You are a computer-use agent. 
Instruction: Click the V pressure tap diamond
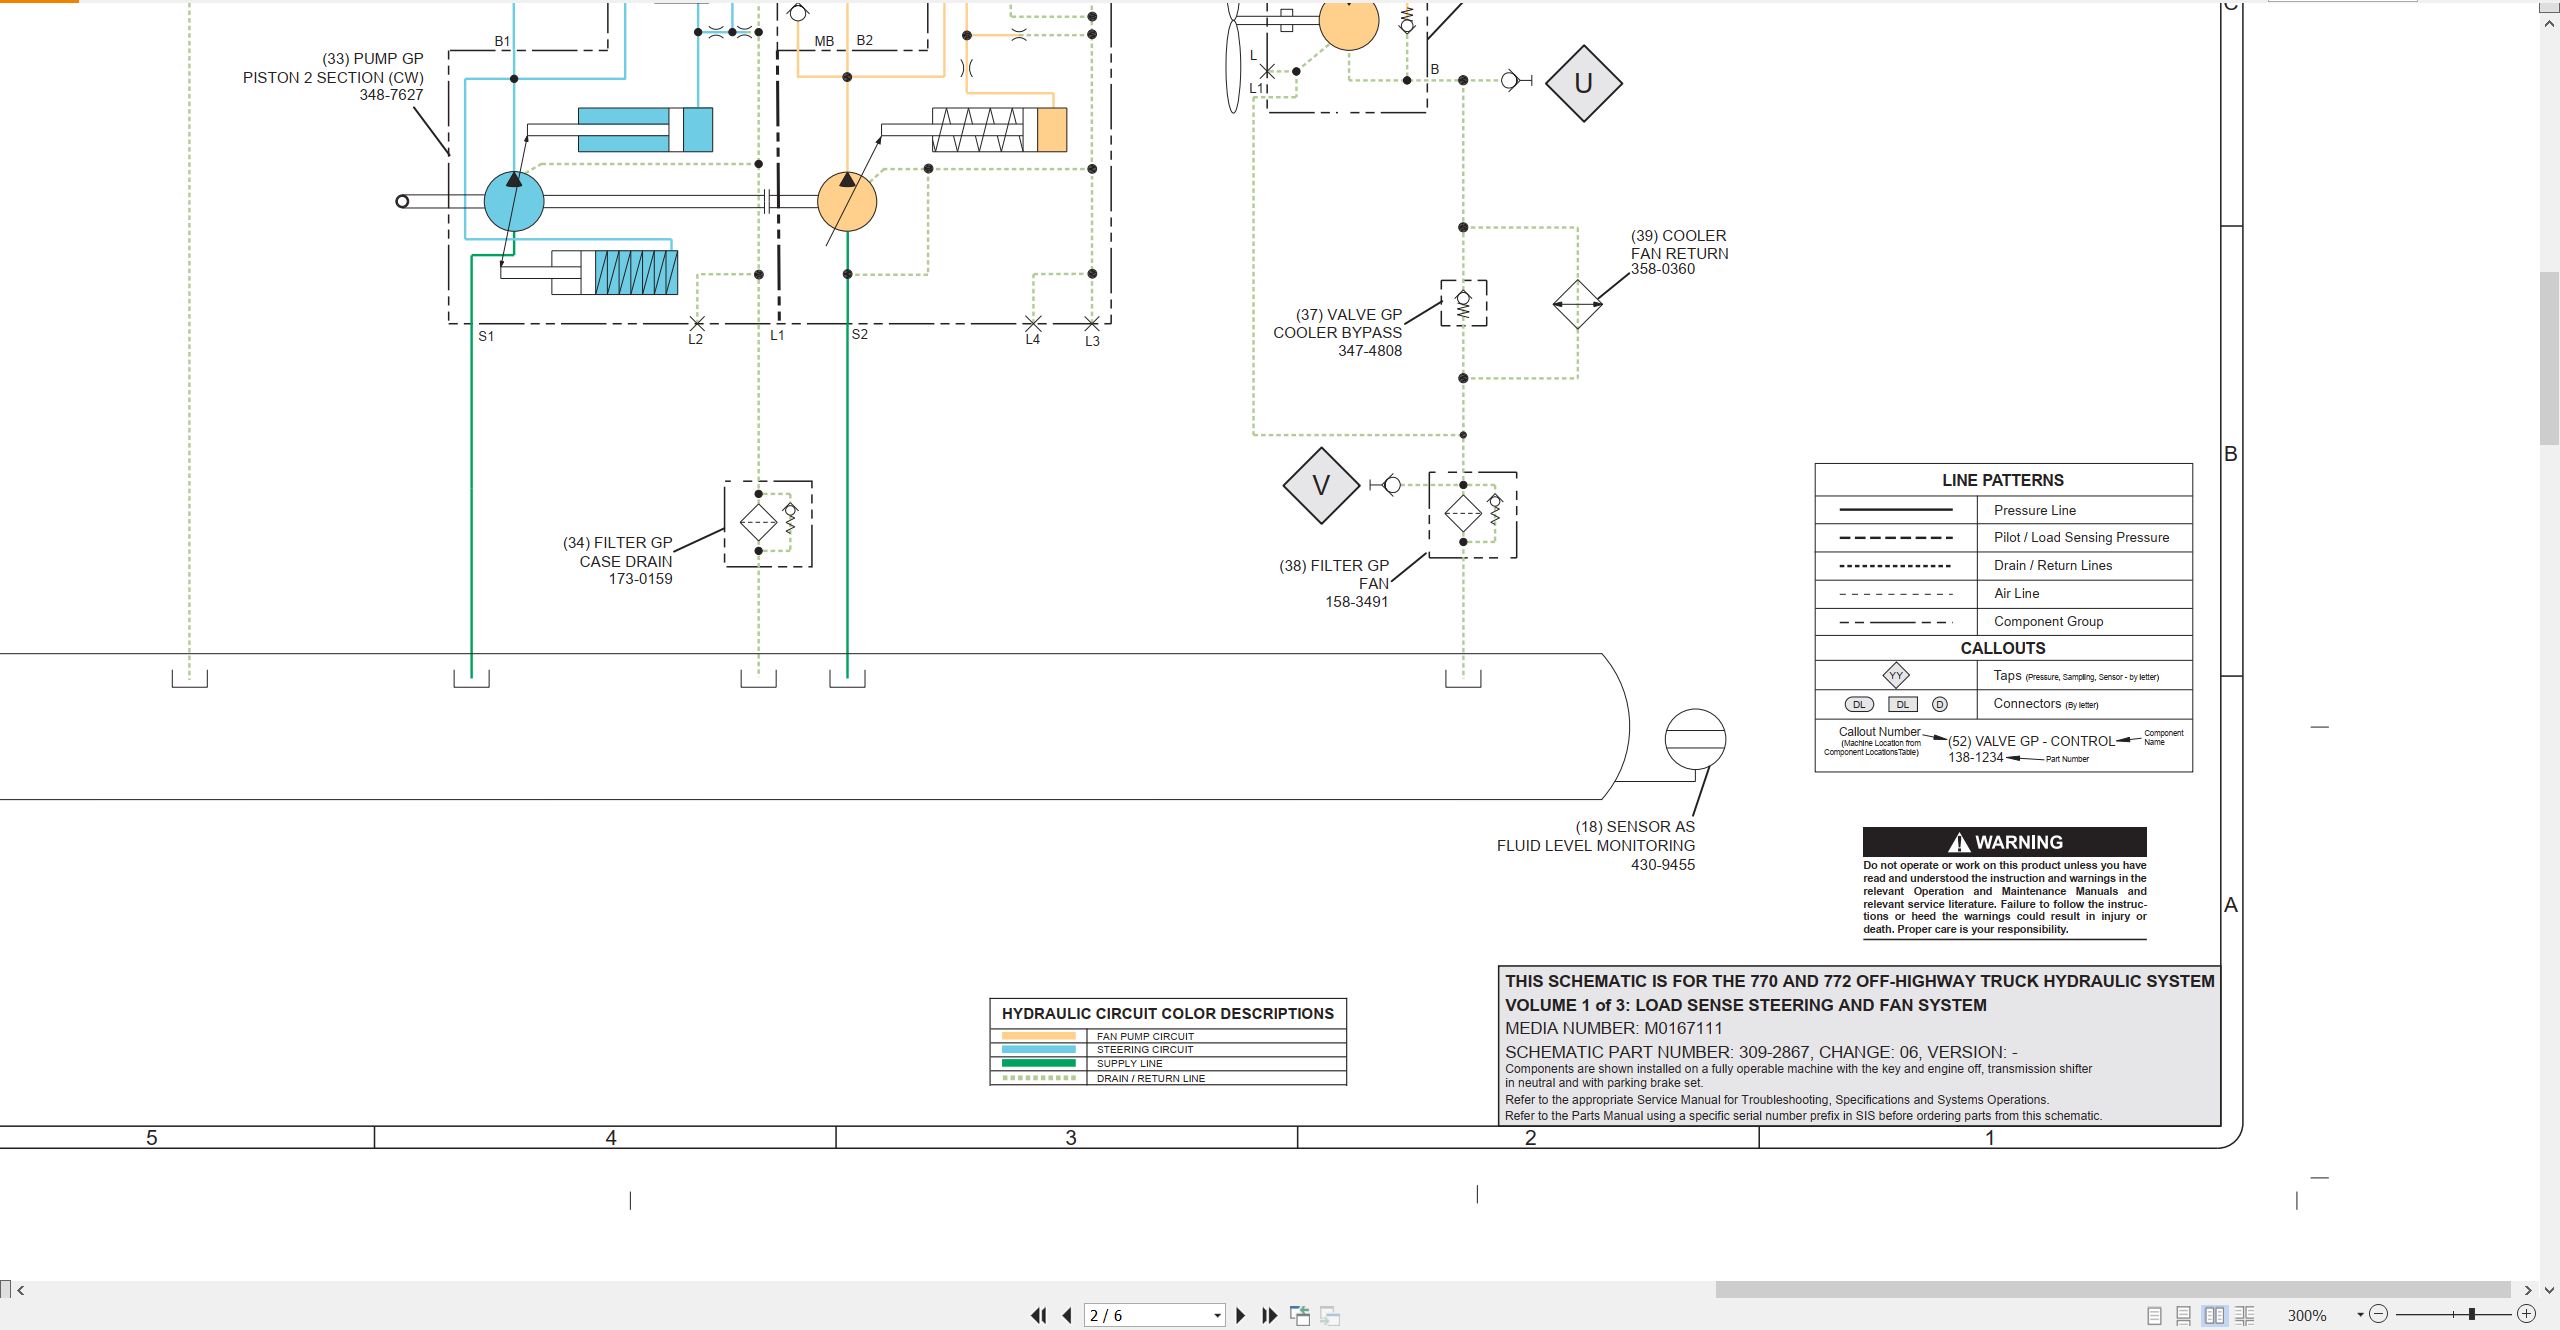[x=1321, y=486]
